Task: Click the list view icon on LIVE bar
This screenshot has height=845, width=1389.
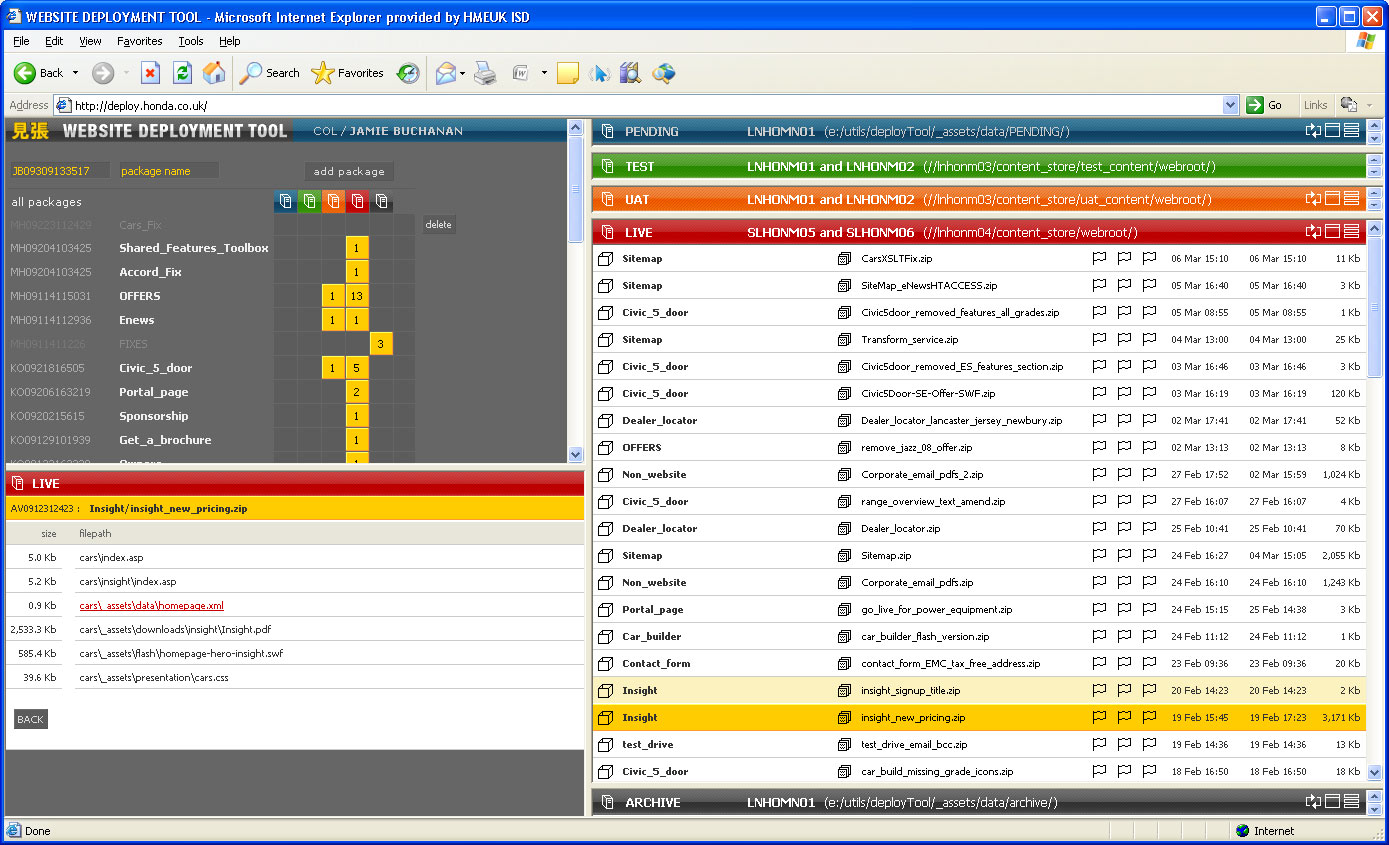Action: [x=1351, y=232]
